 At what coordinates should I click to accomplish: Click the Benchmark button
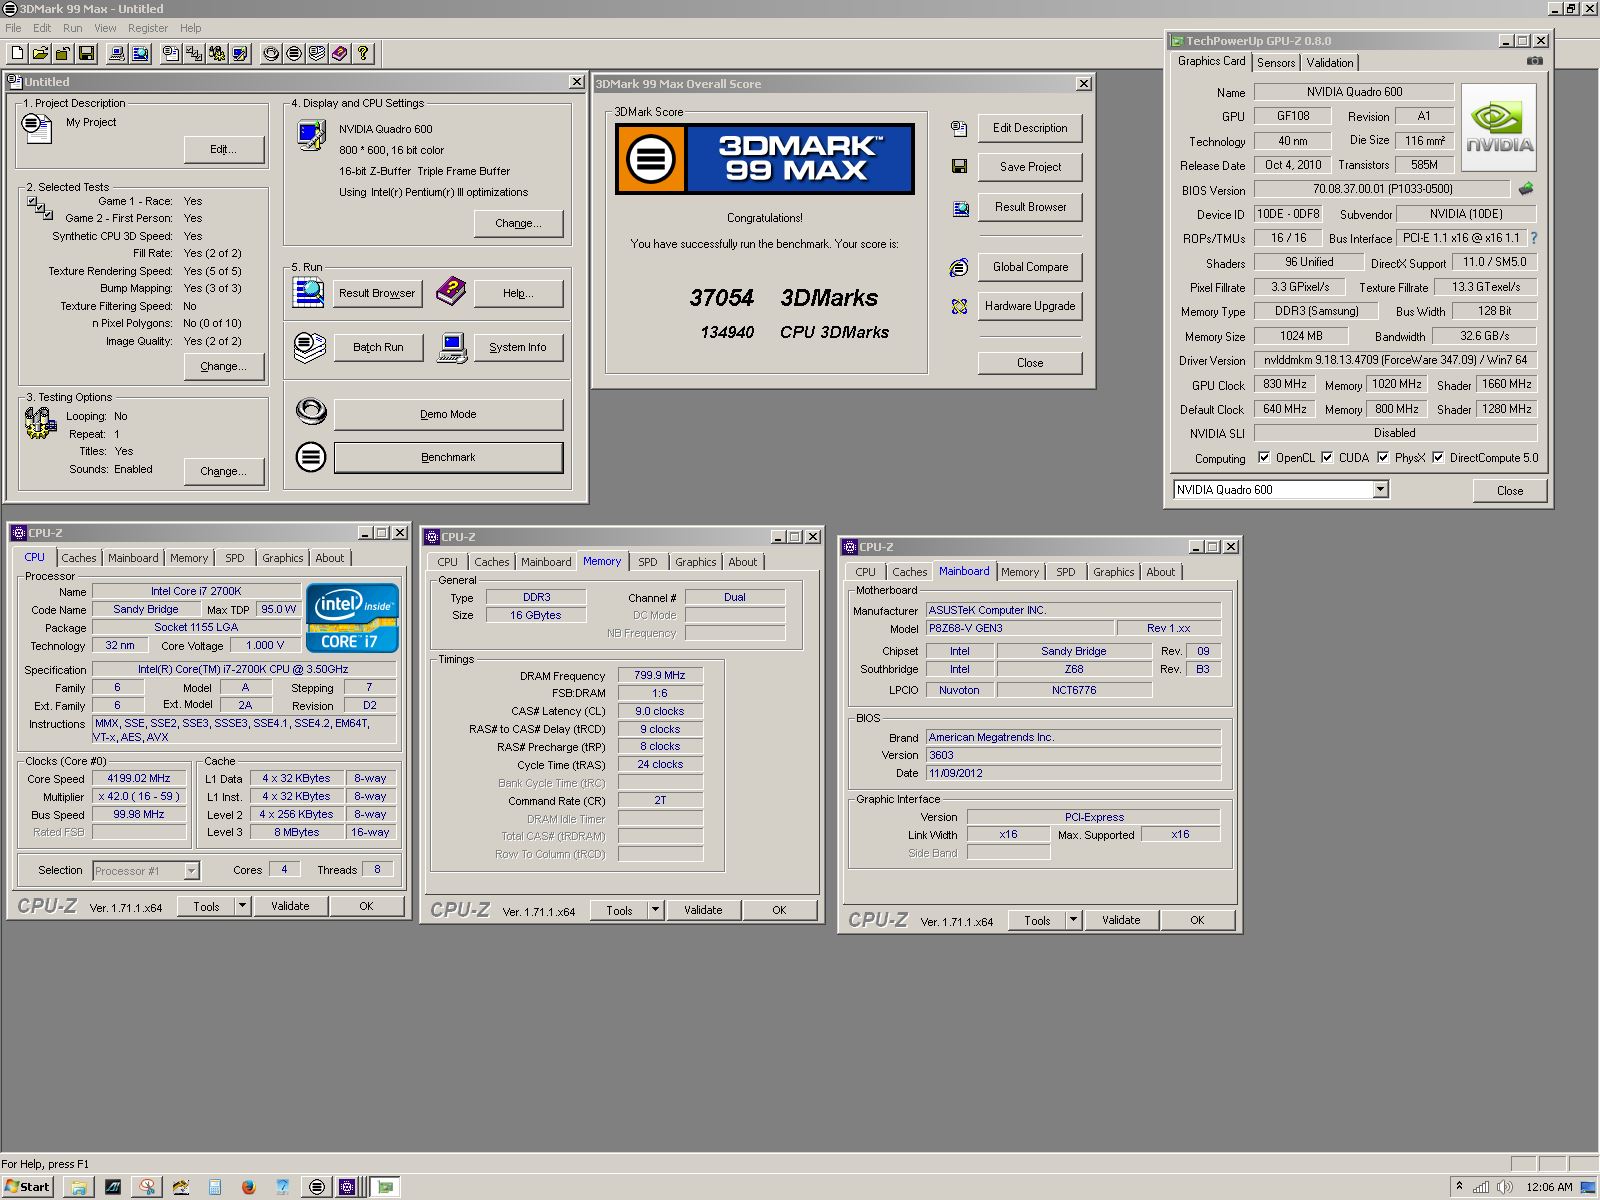[x=448, y=457]
